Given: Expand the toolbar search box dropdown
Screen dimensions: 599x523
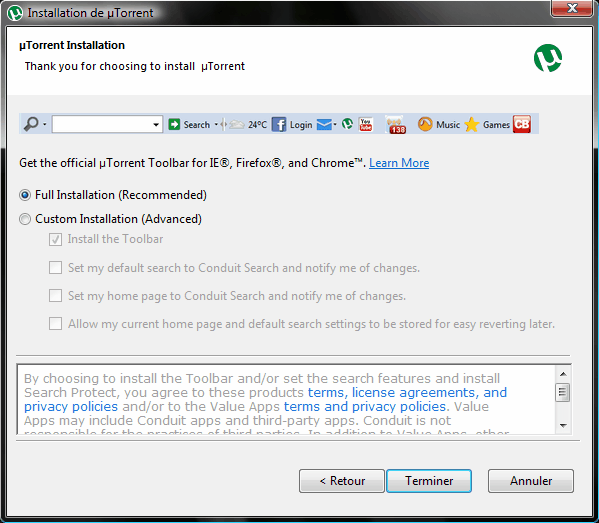Looking at the screenshot, I should 156,125.
